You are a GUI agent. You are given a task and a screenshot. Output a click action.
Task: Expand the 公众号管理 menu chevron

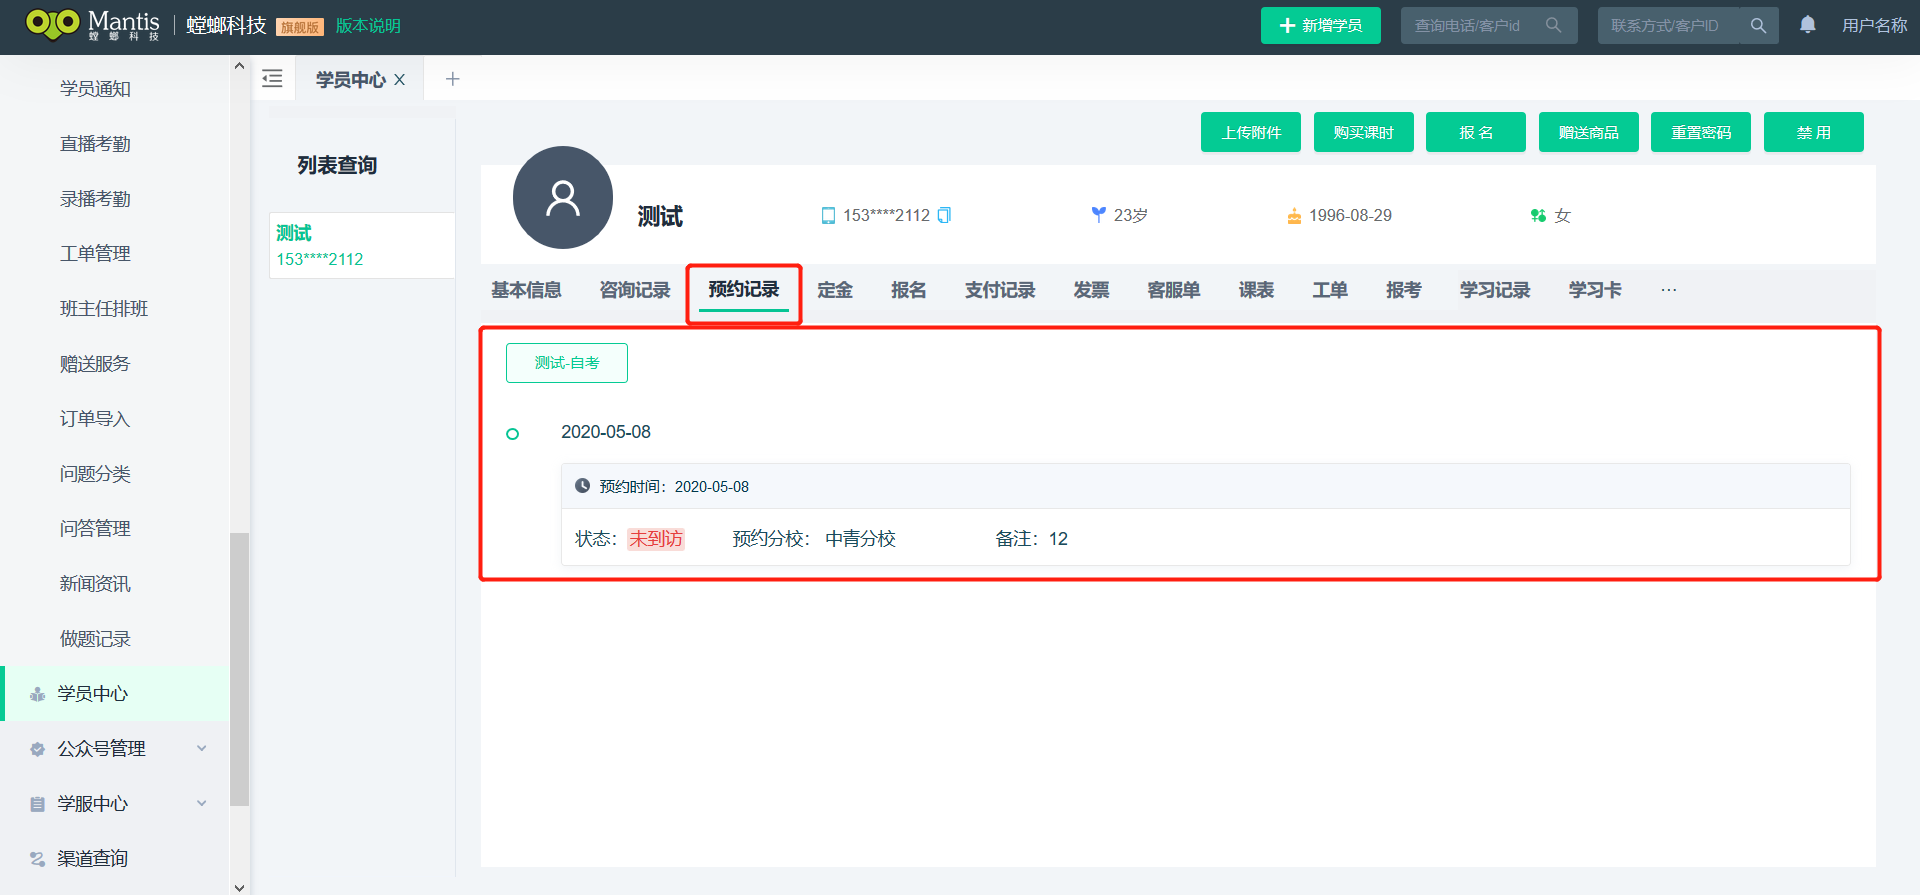[x=202, y=748]
